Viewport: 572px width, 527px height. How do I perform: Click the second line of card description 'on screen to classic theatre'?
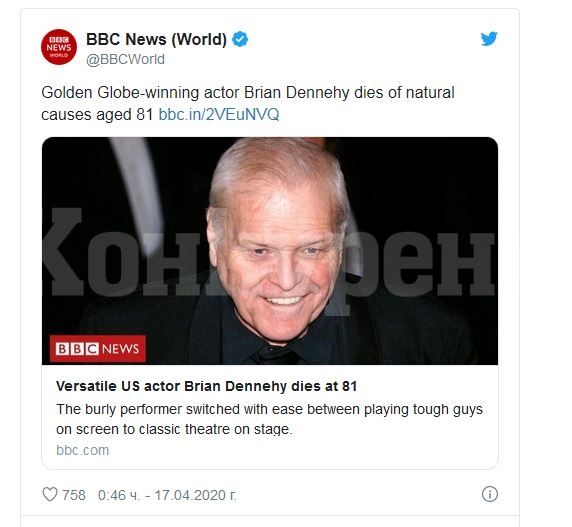click(174, 429)
